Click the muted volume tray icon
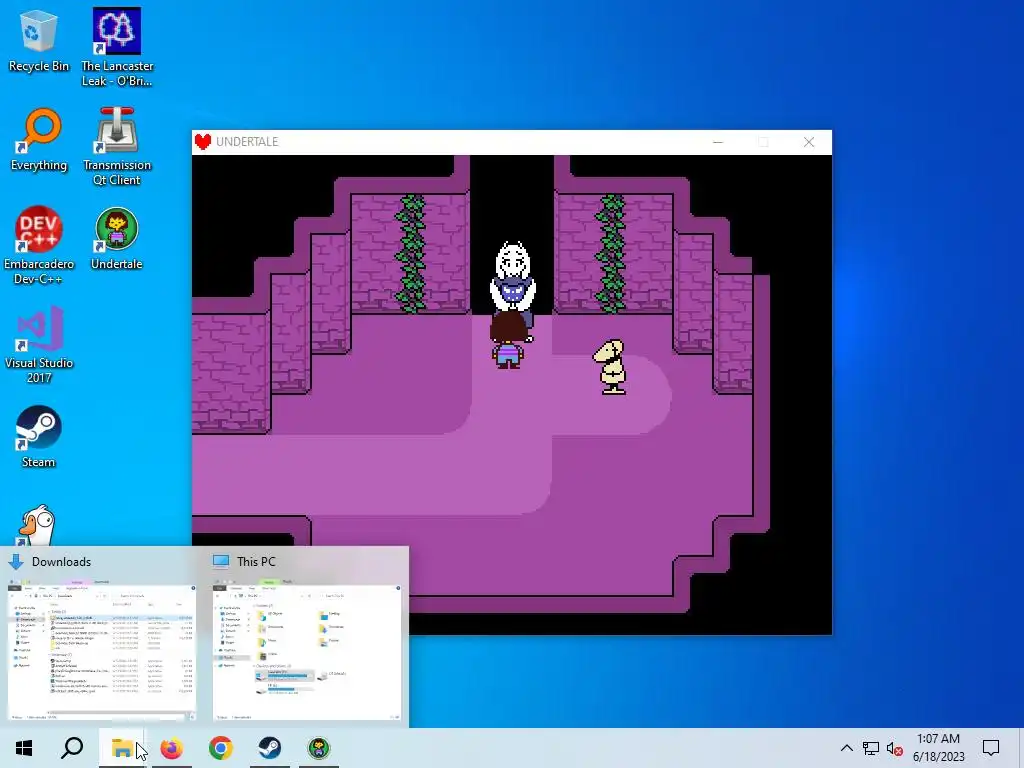1024x768 pixels. click(895, 749)
